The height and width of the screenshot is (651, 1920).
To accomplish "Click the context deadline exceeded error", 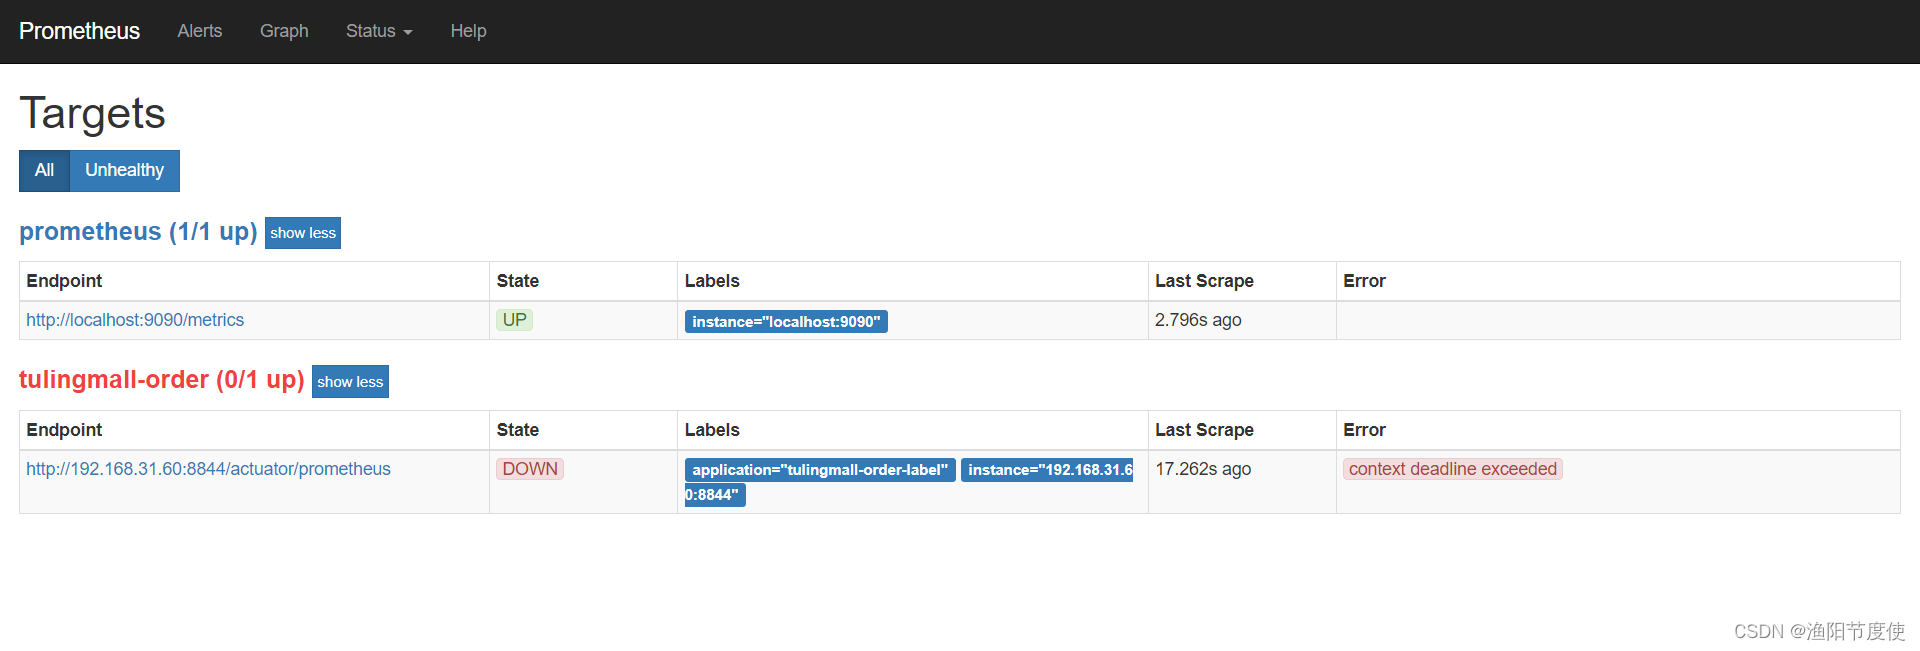I will [x=1452, y=469].
